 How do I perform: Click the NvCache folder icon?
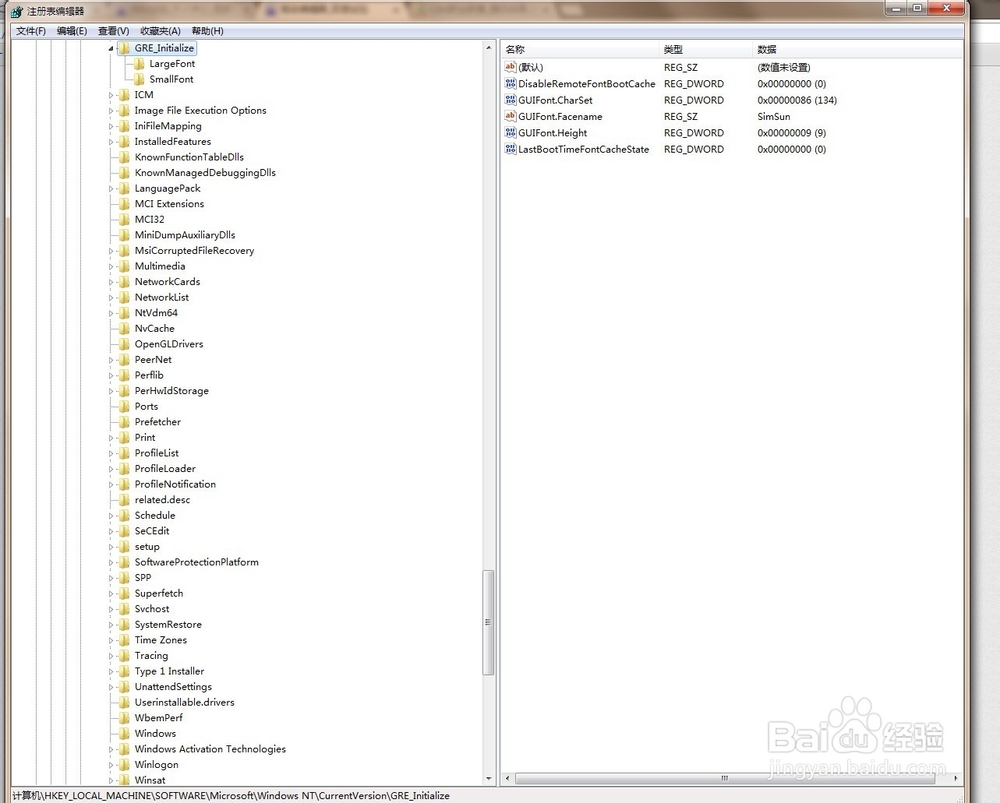[124, 328]
